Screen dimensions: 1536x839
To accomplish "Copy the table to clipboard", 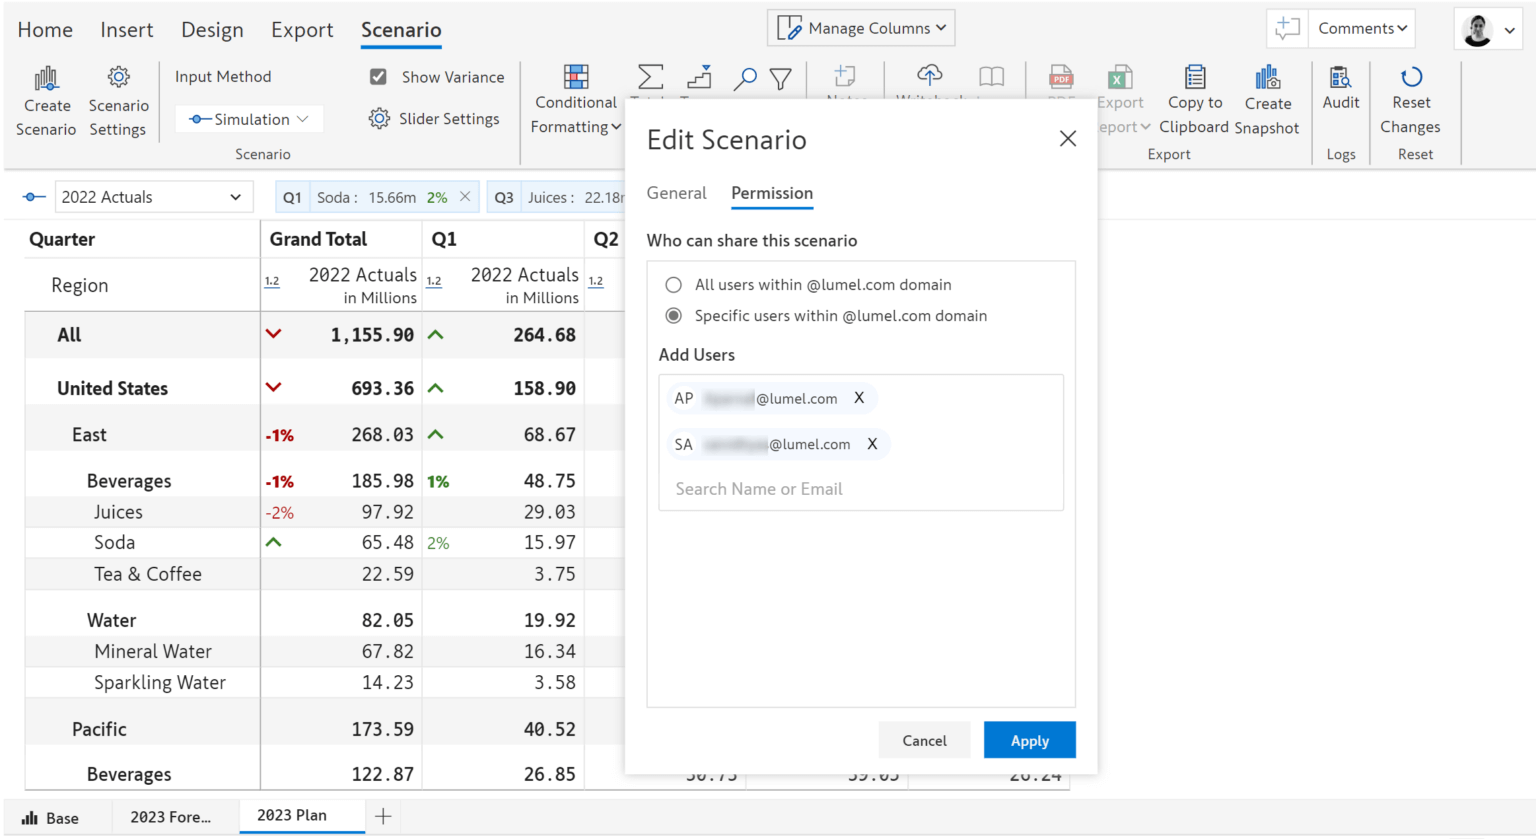I will pyautogui.click(x=1194, y=100).
